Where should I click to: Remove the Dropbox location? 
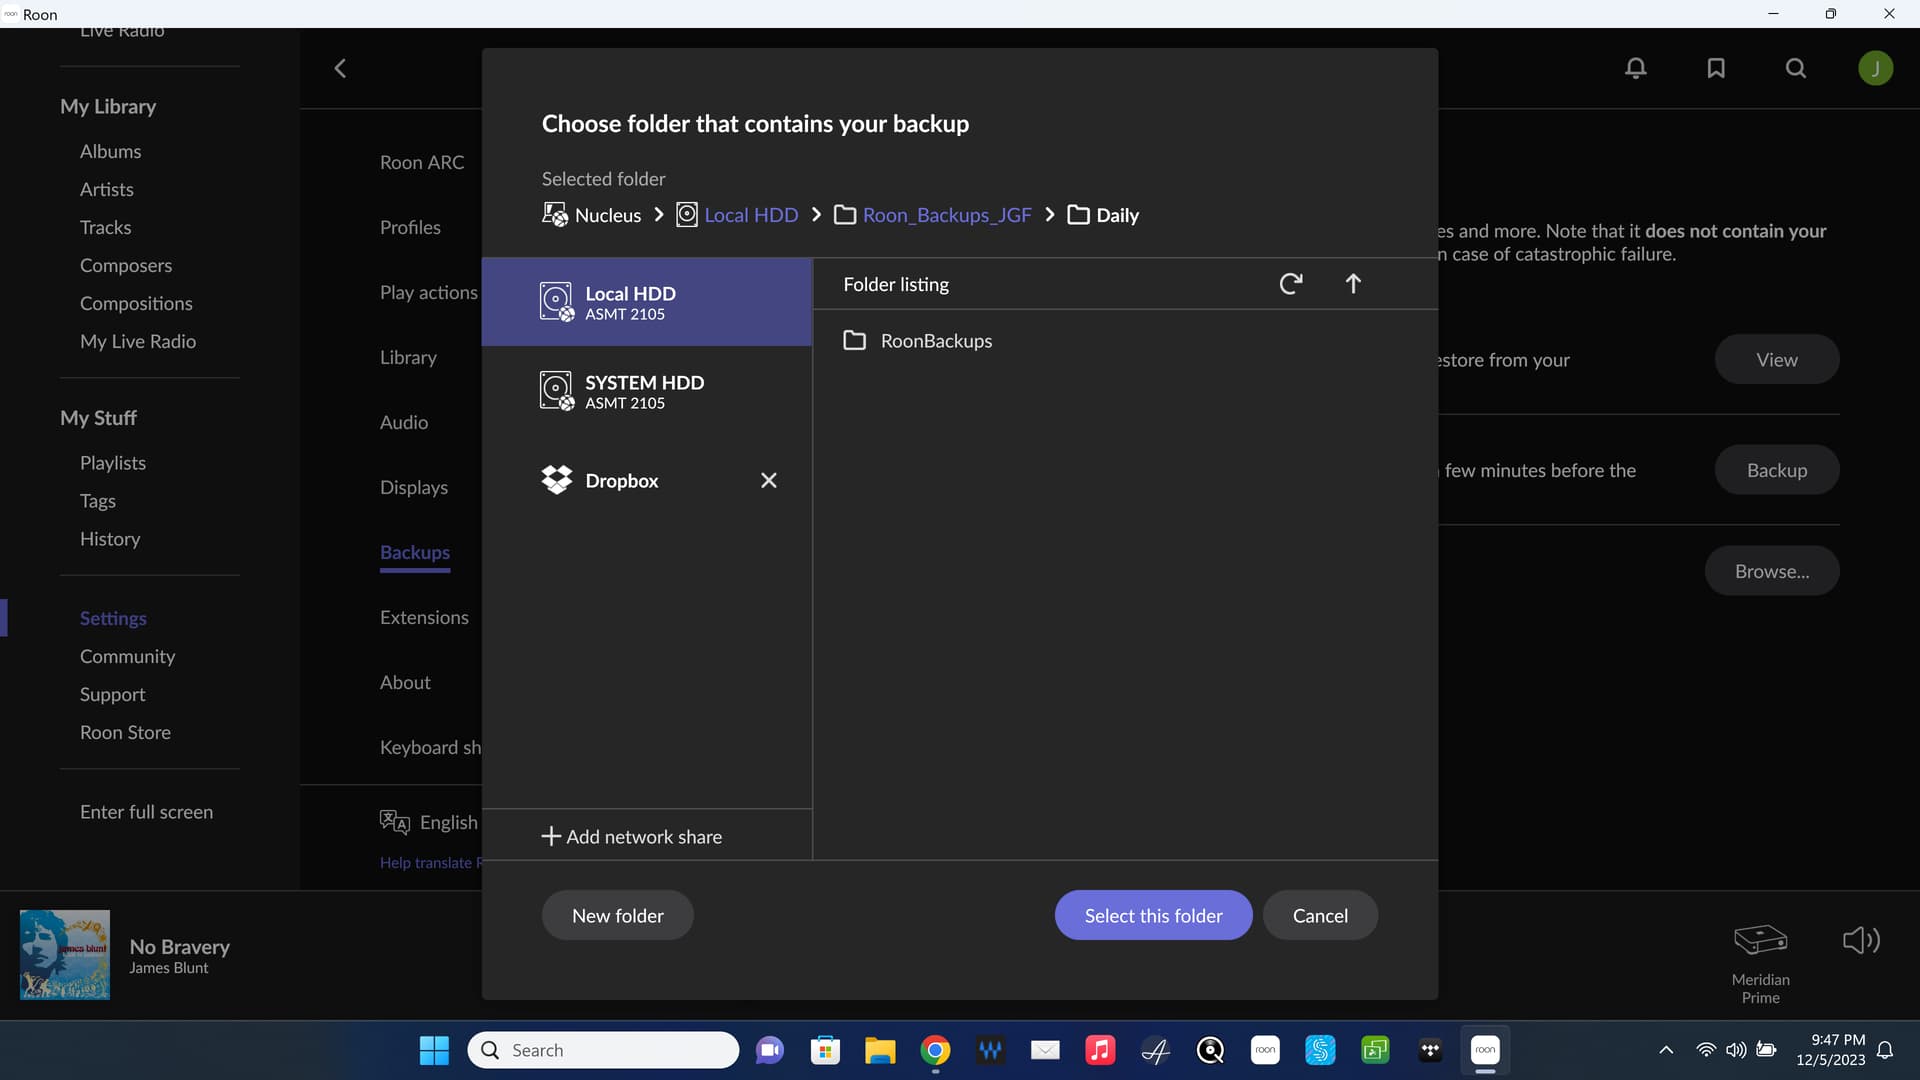tap(768, 480)
